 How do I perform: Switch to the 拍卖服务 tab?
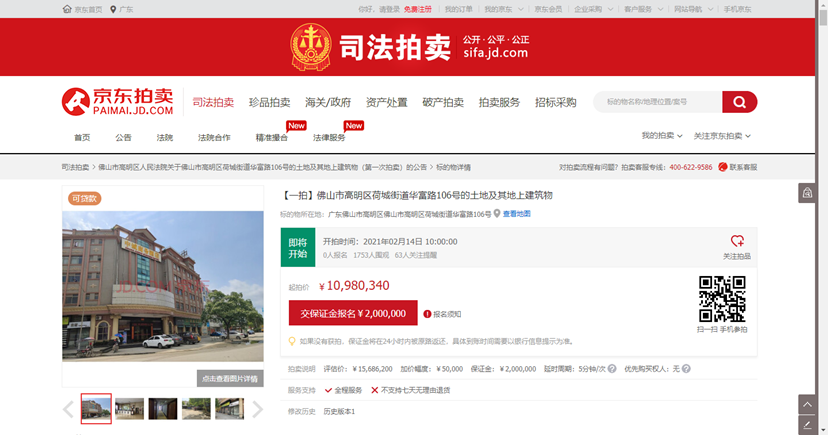click(x=500, y=102)
